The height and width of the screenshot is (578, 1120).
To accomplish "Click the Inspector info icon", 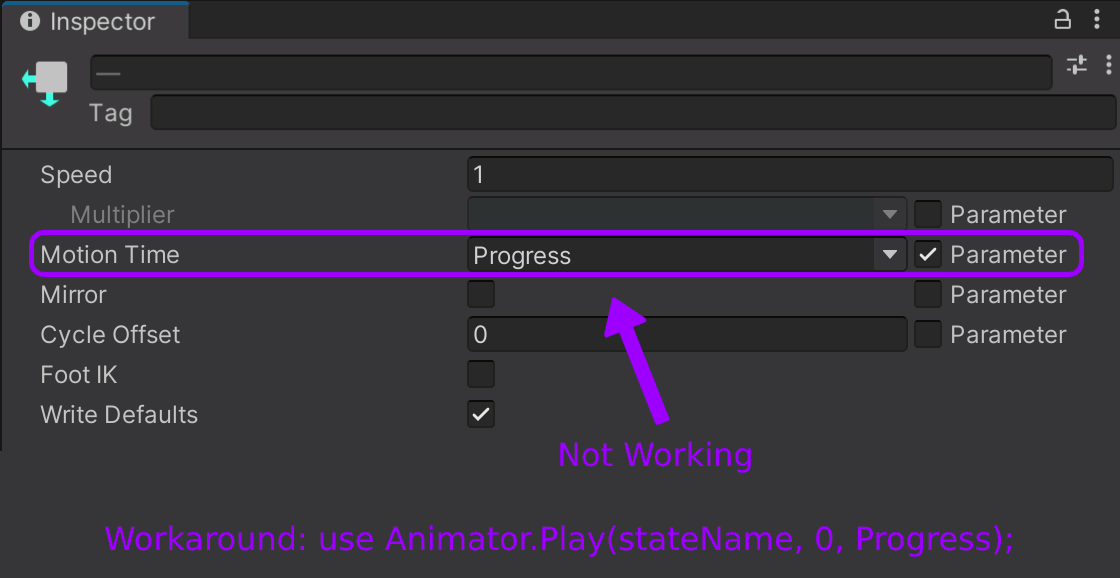I will 30,21.
